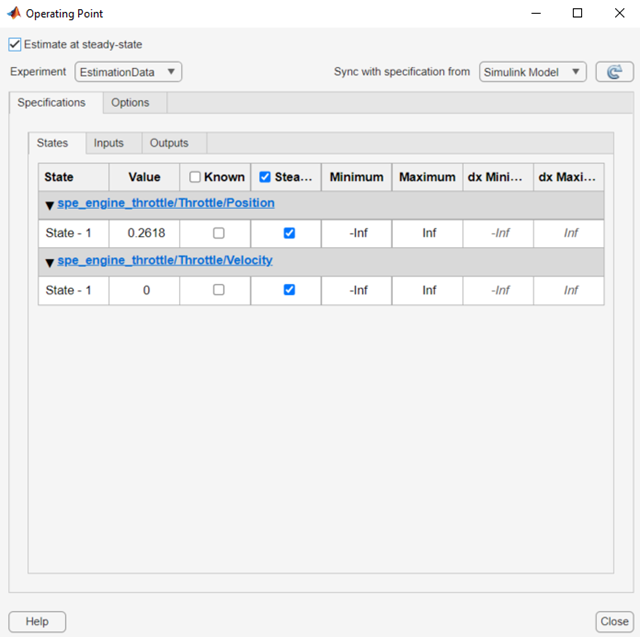Click Maximum Inf cell for Throttle/Position
Viewport: 640px width, 637px height.
click(x=427, y=233)
